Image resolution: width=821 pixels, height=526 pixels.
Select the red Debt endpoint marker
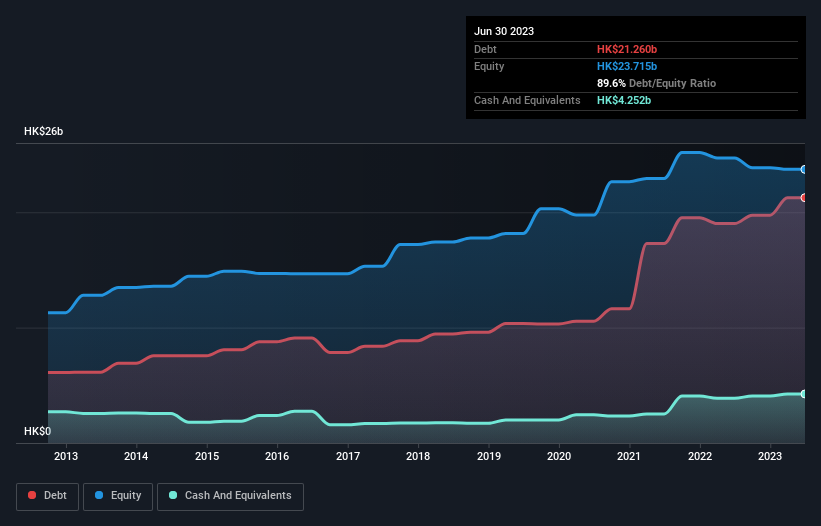coord(804,198)
